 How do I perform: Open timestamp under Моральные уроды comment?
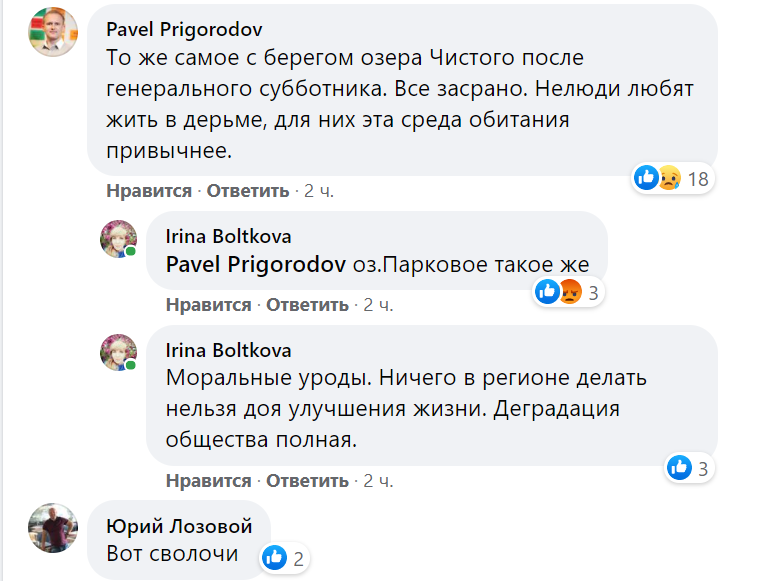click(378, 481)
